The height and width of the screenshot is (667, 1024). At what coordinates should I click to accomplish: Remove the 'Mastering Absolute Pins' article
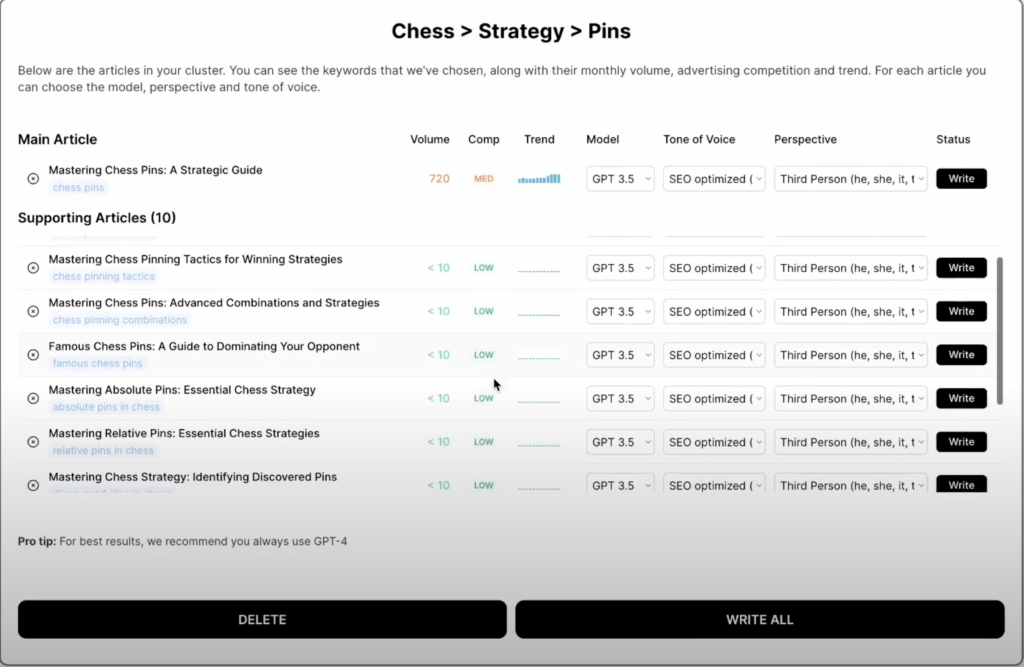pyautogui.click(x=33, y=398)
